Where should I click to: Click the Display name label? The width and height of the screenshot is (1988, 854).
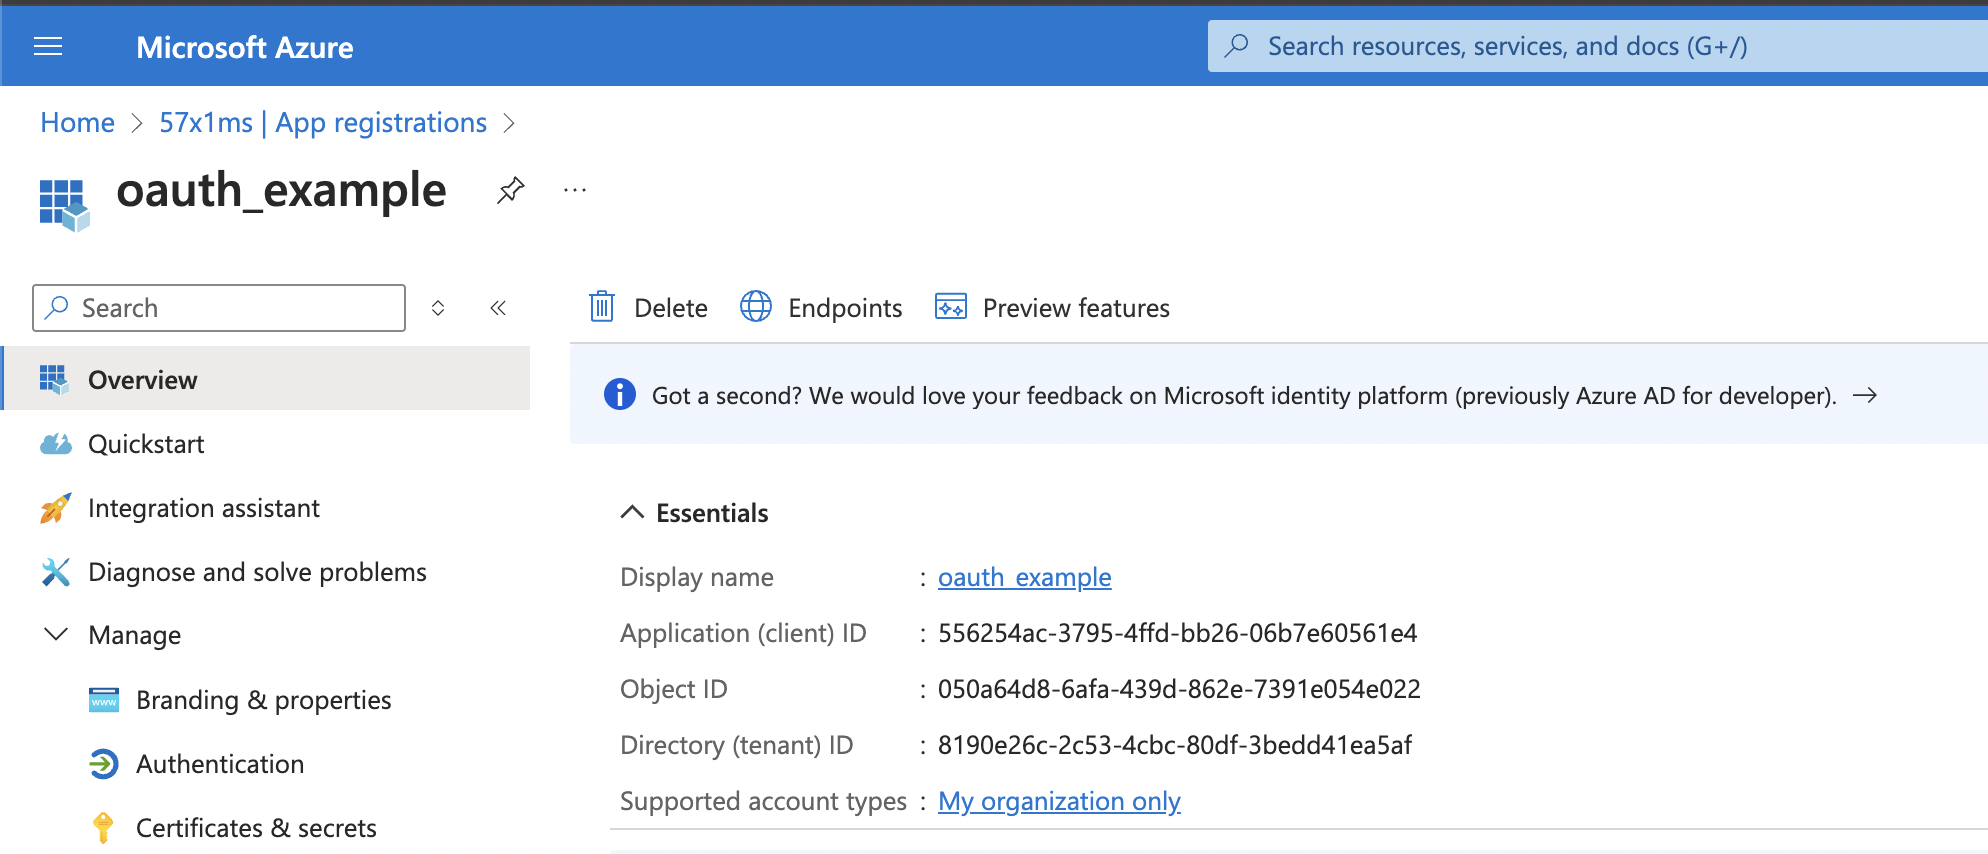[x=697, y=577]
